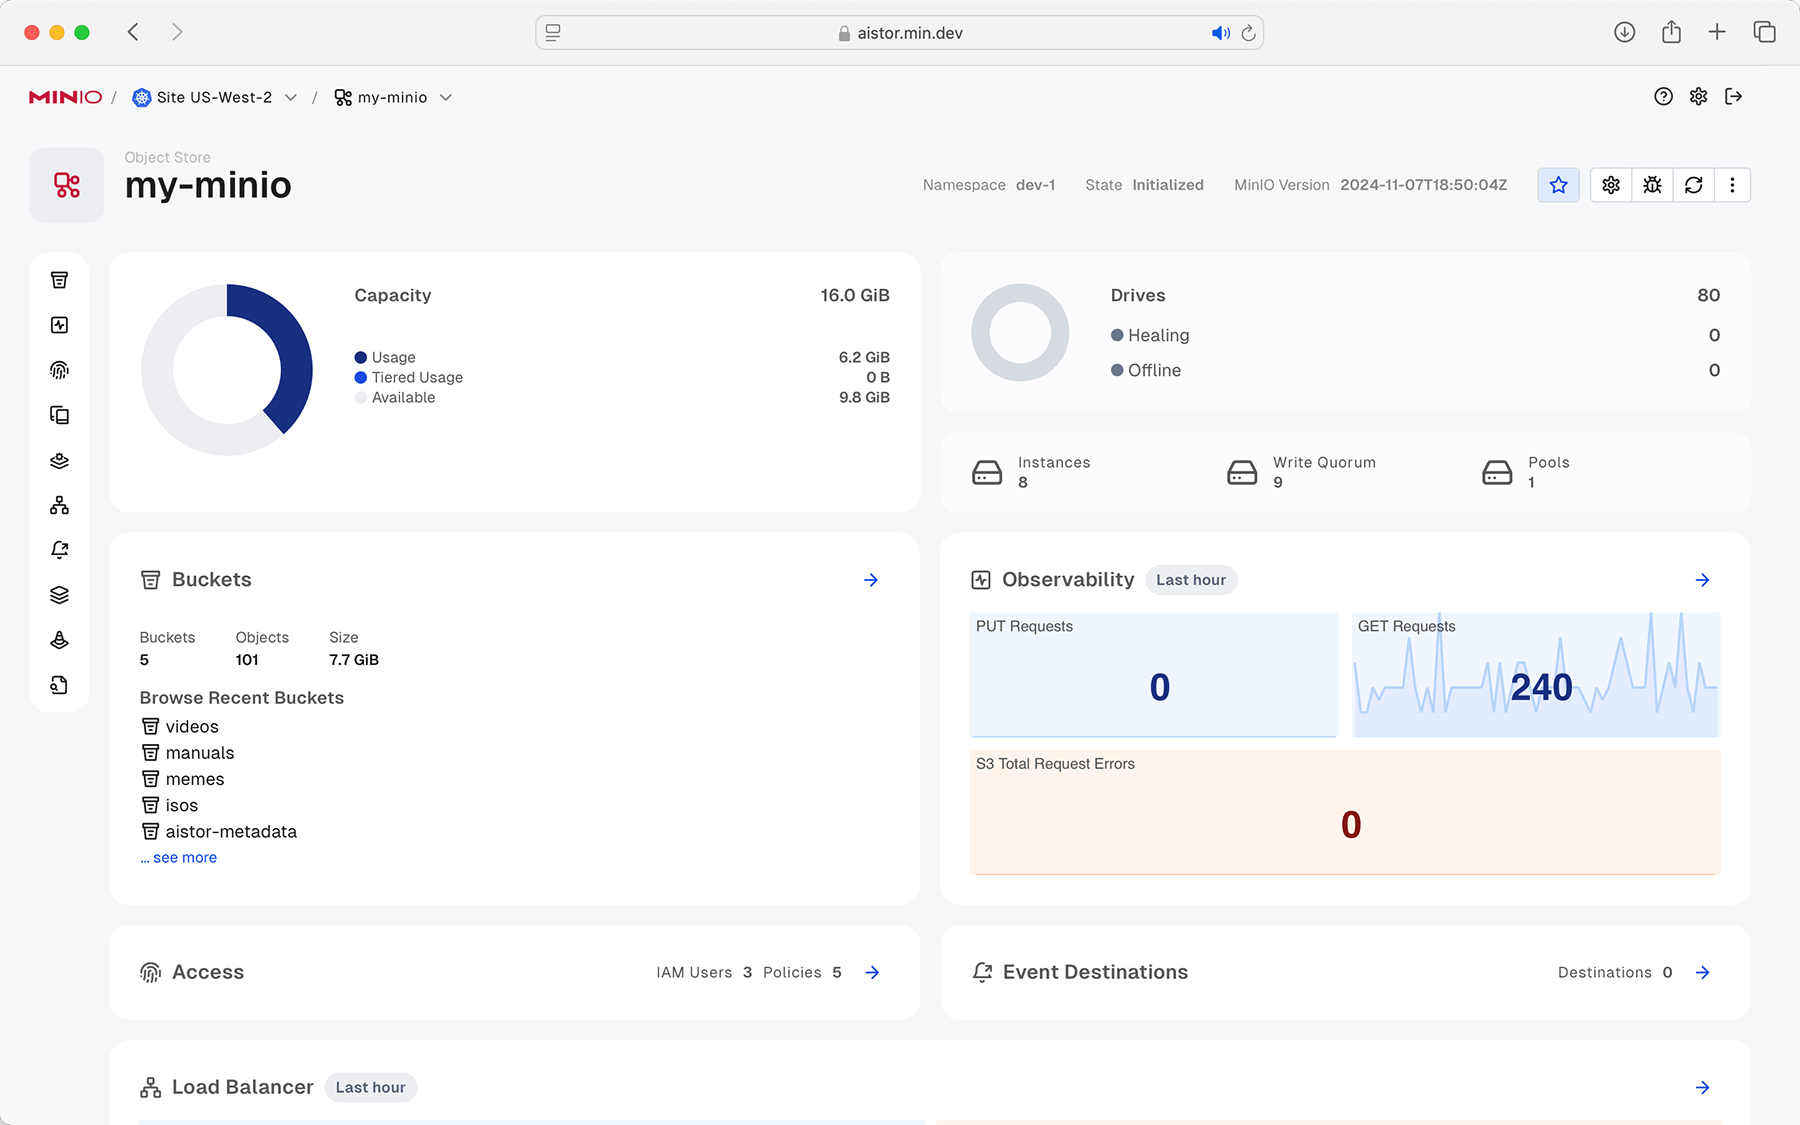Click the Available legend color dot
The width and height of the screenshot is (1800, 1125).
(x=360, y=397)
